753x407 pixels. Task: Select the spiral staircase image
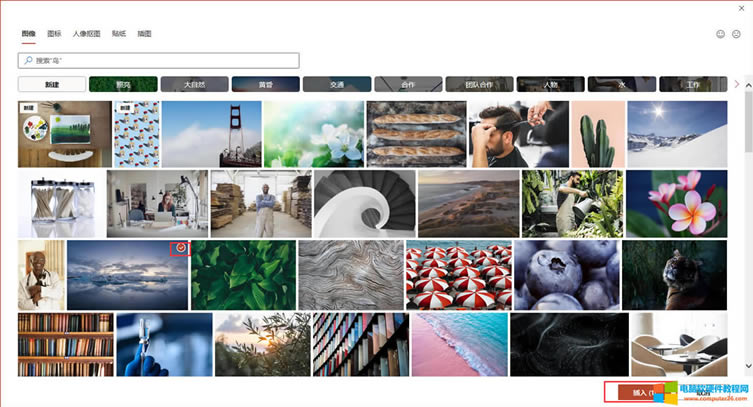[x=365, y=204]
